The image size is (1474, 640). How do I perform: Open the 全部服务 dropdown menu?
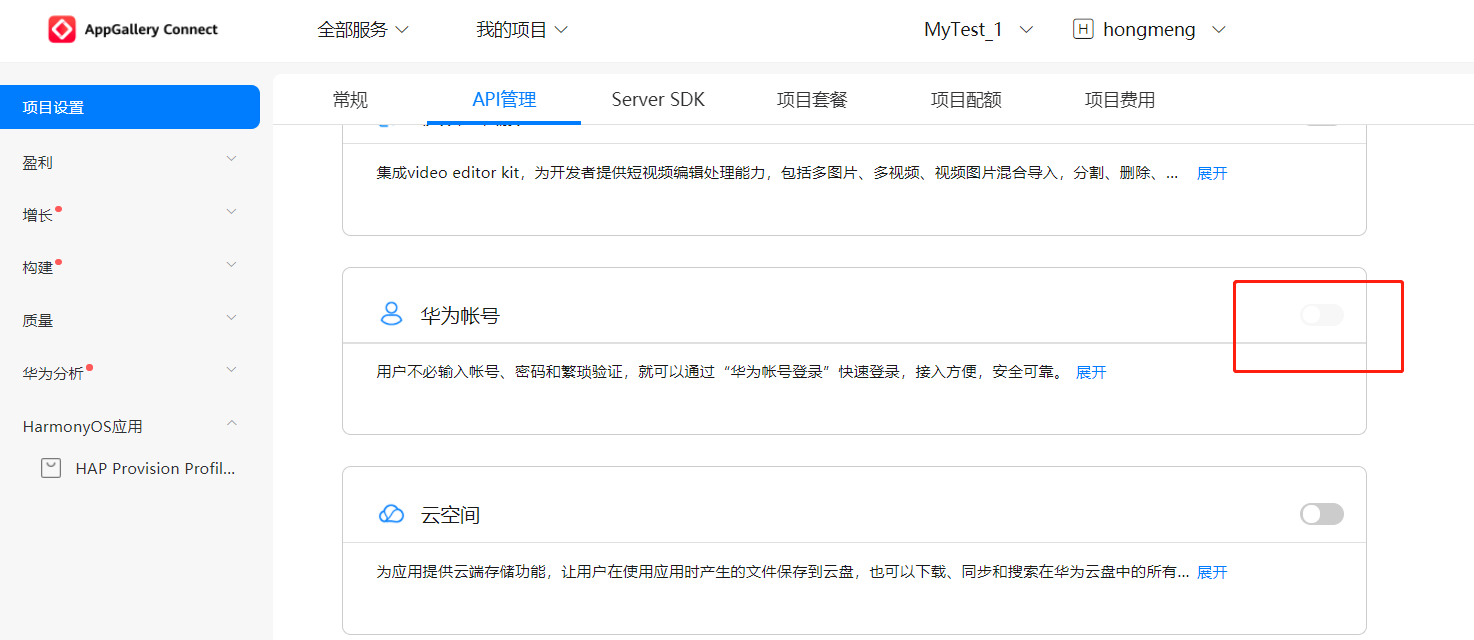point(363,30)
